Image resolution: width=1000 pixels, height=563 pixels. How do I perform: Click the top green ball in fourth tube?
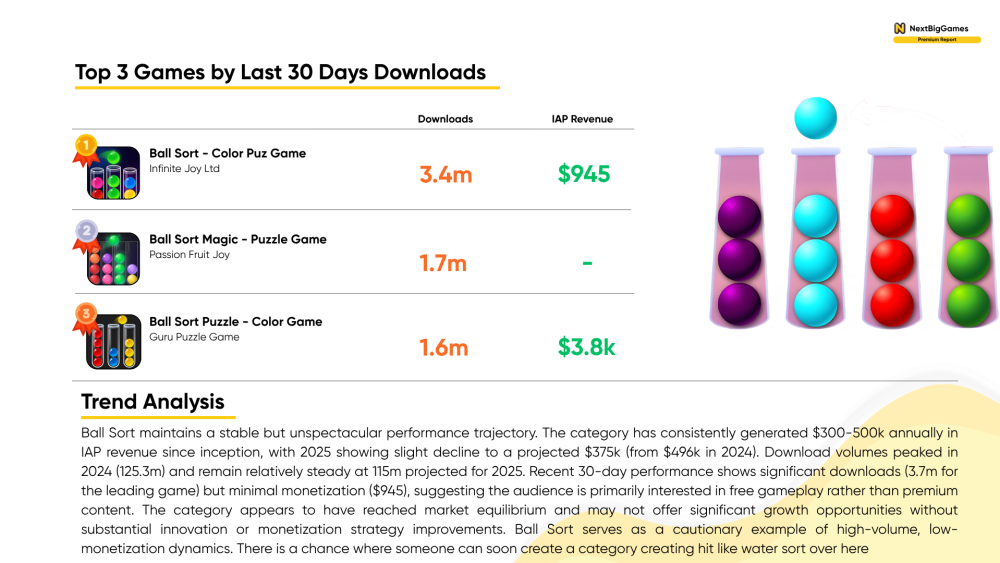pos(968,216)
